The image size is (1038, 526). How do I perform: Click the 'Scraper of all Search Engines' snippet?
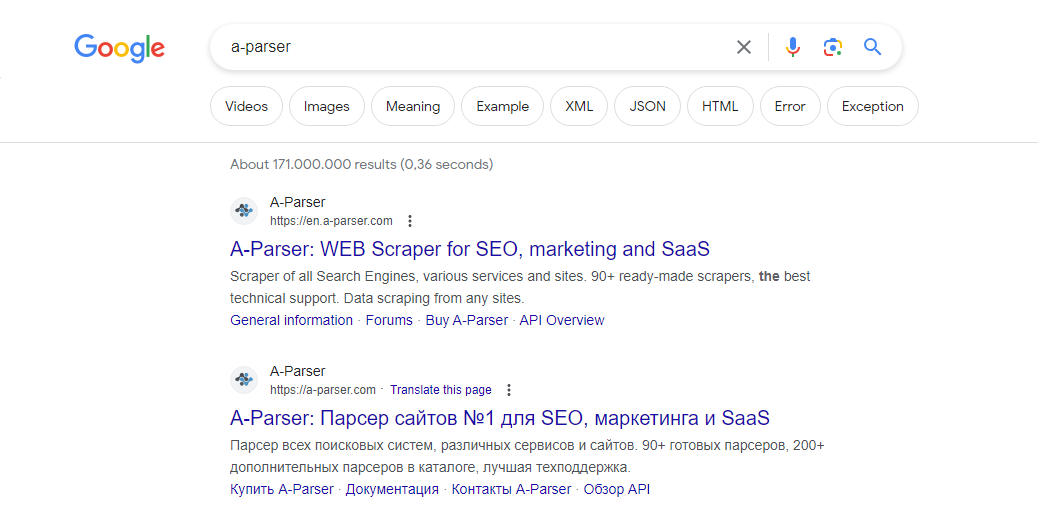tap(520, 287)
